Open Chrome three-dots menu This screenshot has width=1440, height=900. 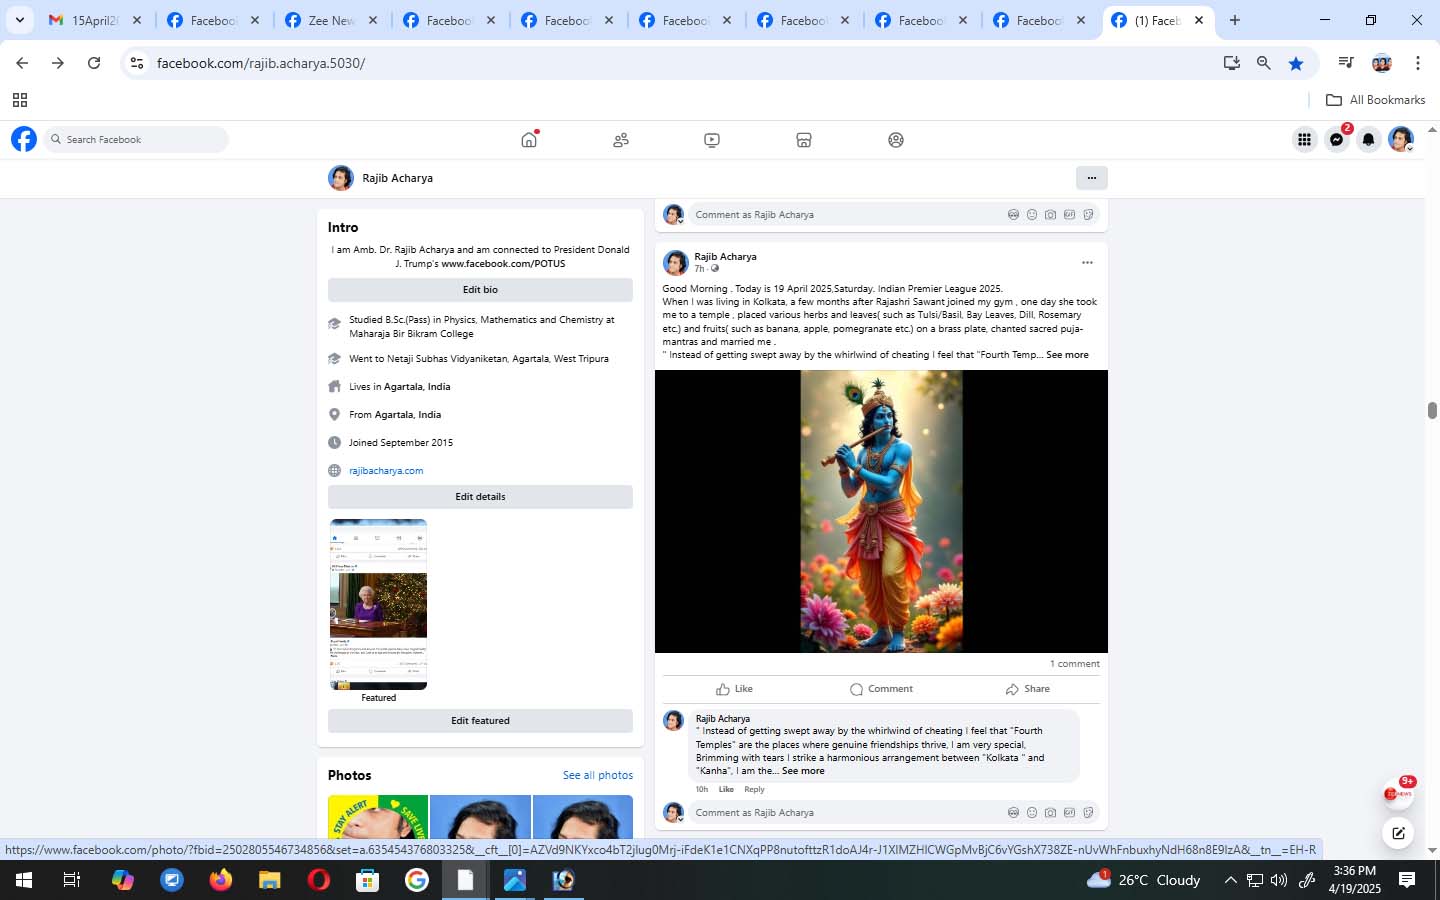1417,63
